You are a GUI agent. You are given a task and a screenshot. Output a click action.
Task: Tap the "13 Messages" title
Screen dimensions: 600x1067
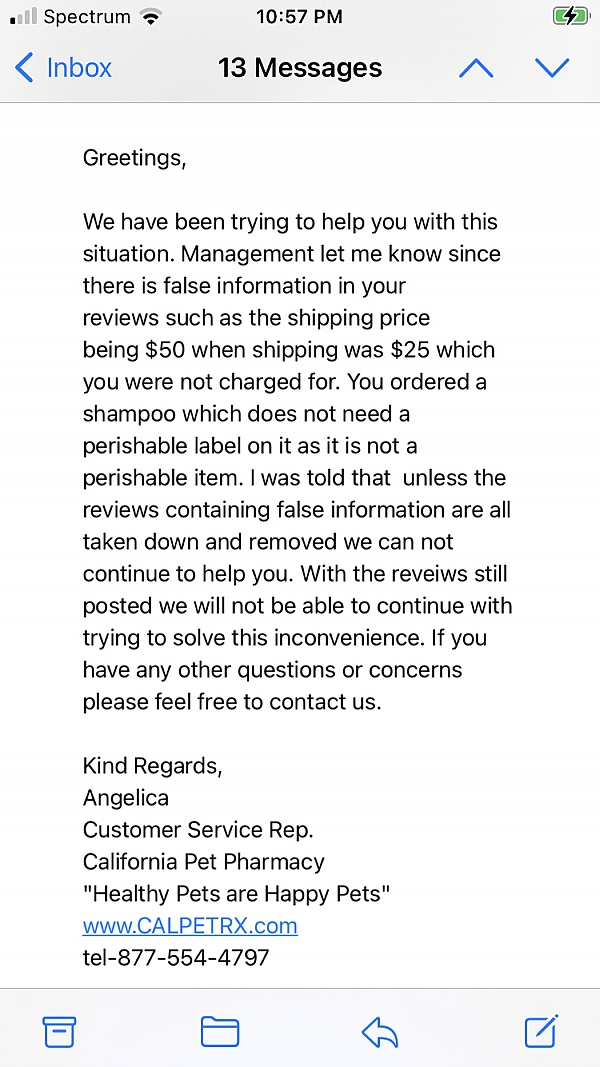[300, 68]
